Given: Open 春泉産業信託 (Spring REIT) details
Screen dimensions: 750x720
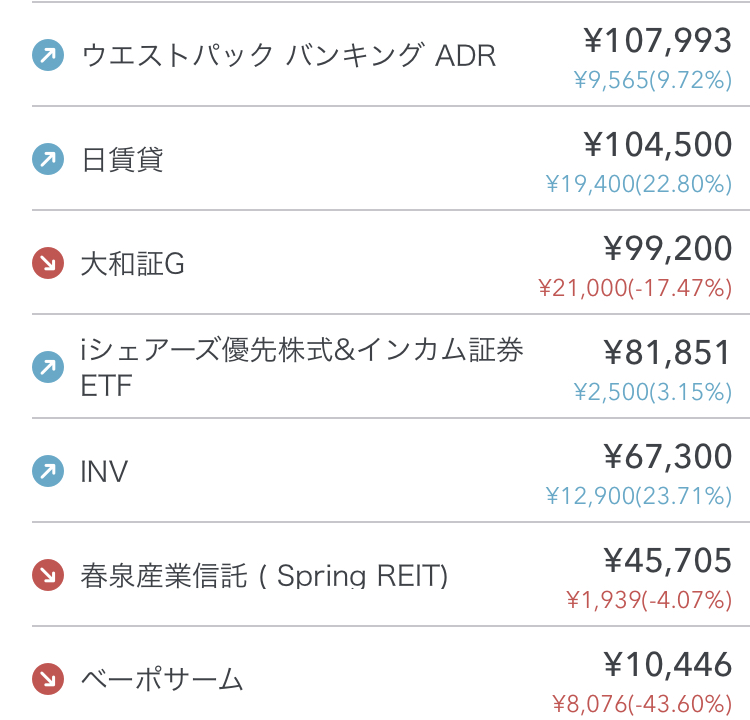Looking at the screenshot, I should click(264, 576).
